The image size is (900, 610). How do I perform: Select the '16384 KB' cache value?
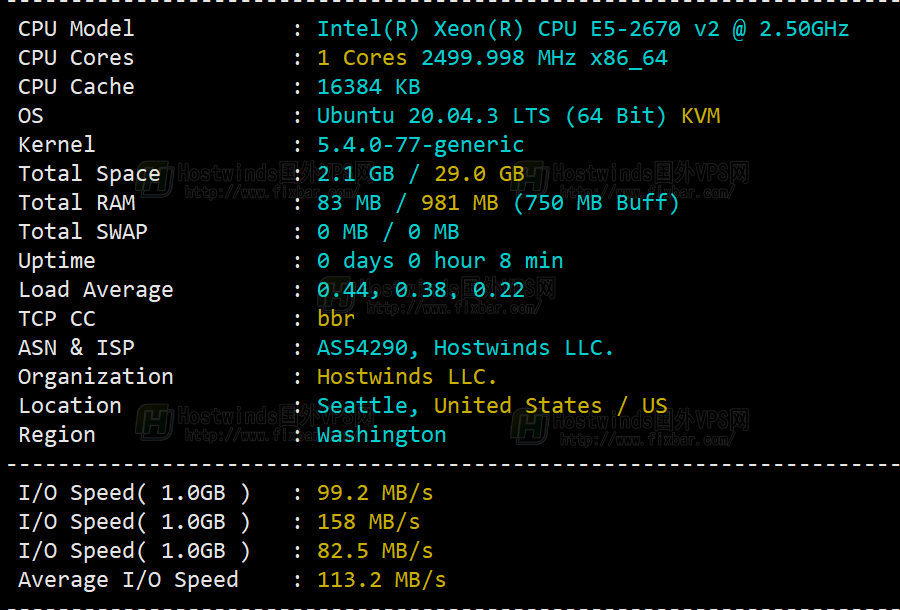[369, 87]
